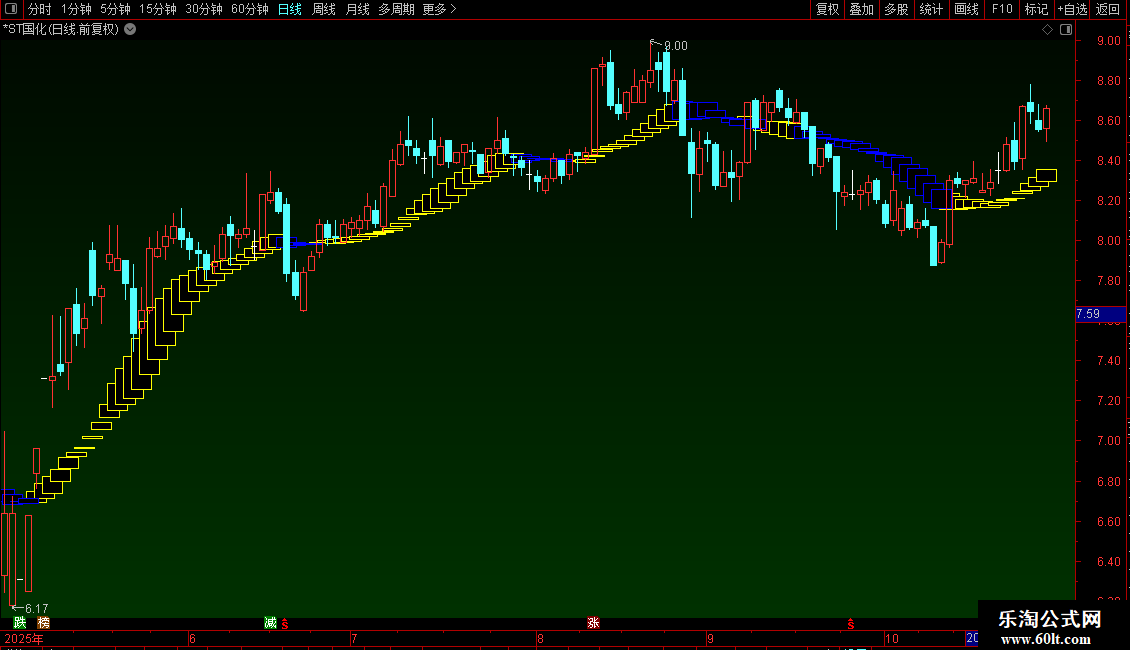Click month 10 on the time axis
The height and width of the screenshot is (650, 1130).
[891, 638]
